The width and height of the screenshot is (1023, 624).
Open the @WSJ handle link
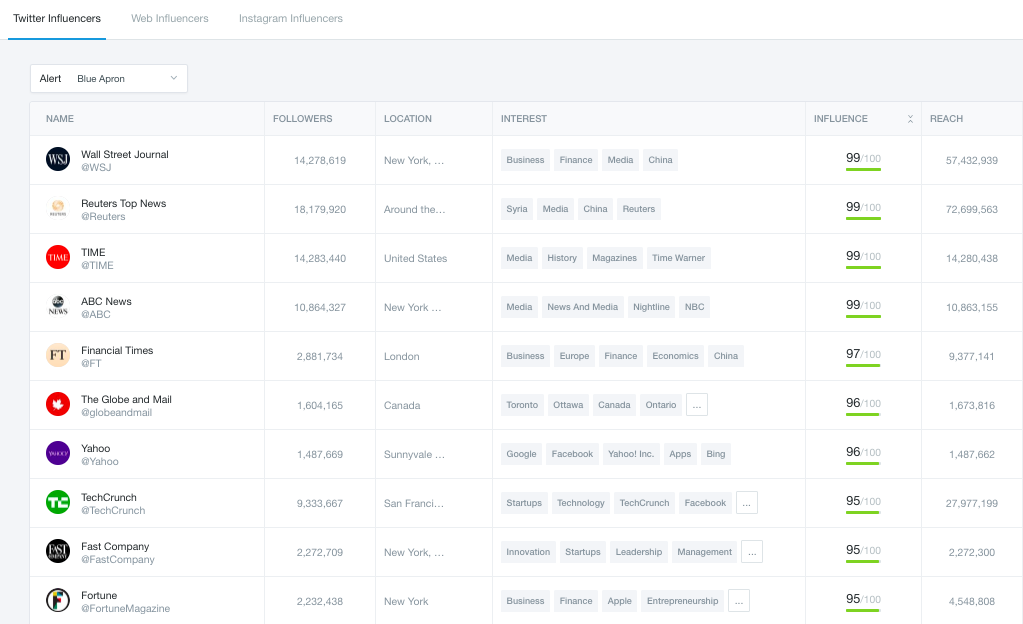click(x=96, y=167)
